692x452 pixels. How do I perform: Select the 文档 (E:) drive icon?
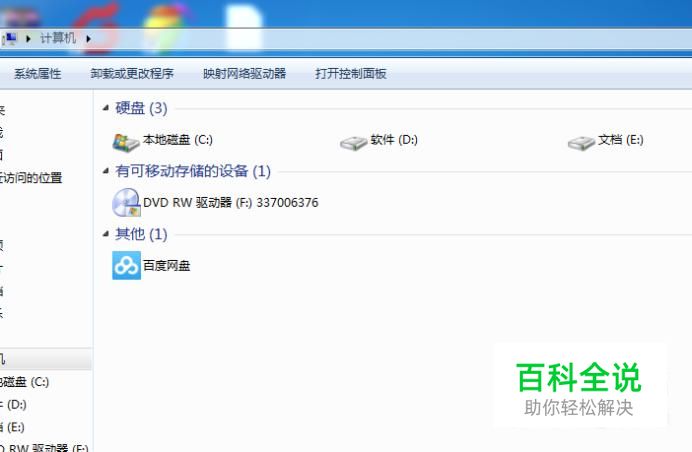click(x=581, y=143)
